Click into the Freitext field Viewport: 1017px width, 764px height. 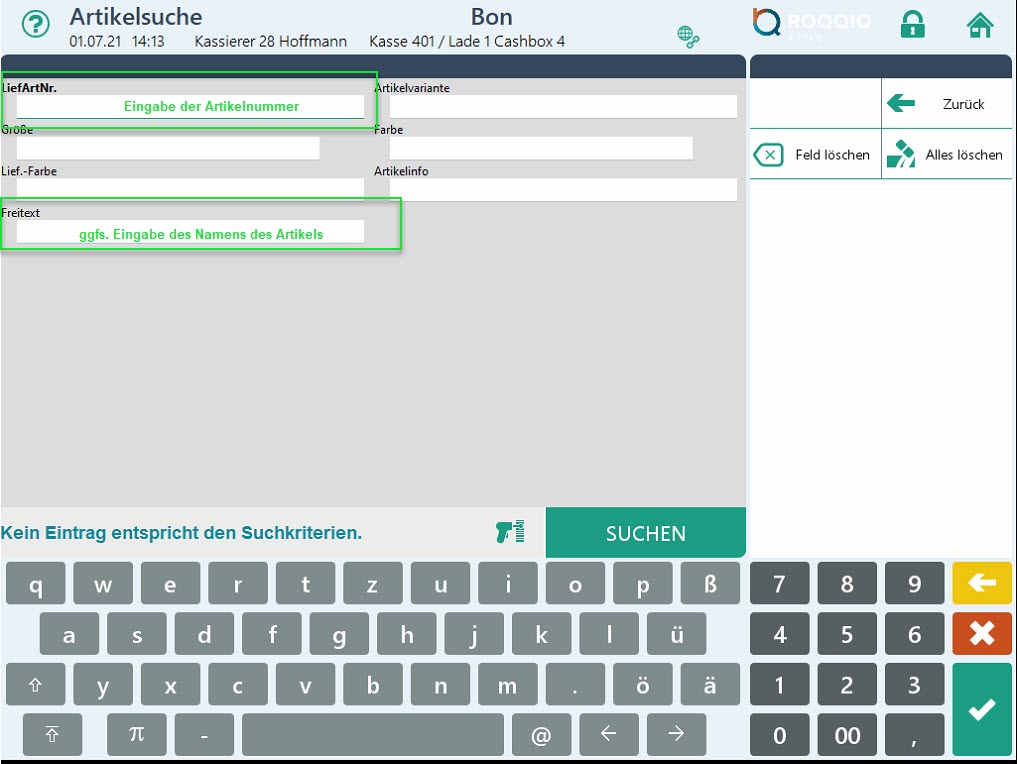tap(190, 233)
